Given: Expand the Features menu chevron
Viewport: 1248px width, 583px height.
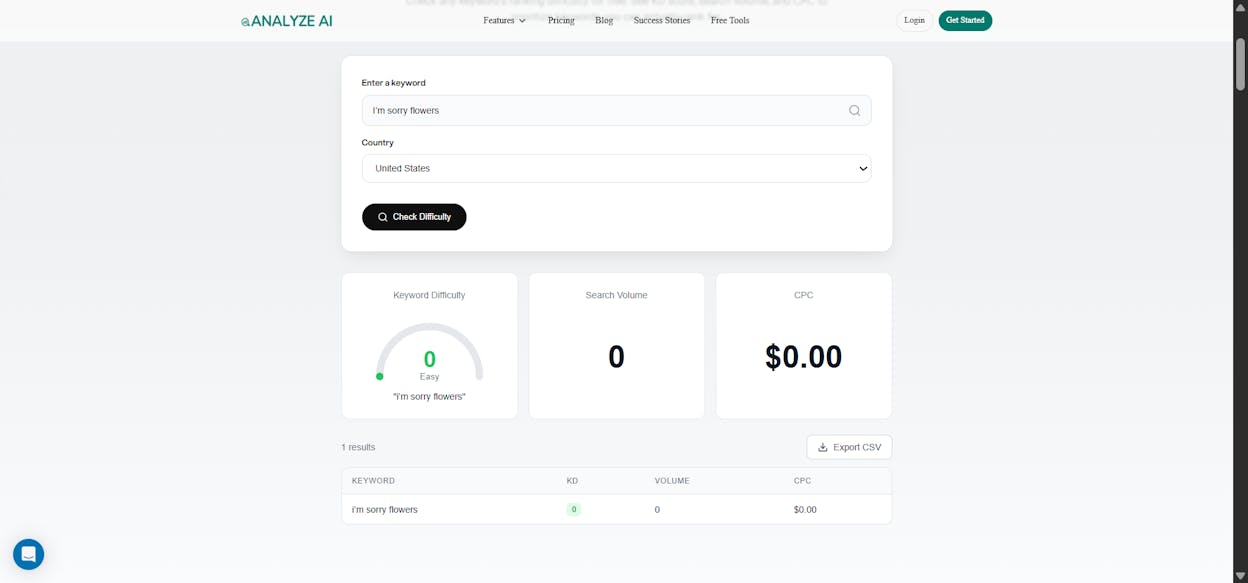Looking at the screenshot, I should click(x=522, y=20).
